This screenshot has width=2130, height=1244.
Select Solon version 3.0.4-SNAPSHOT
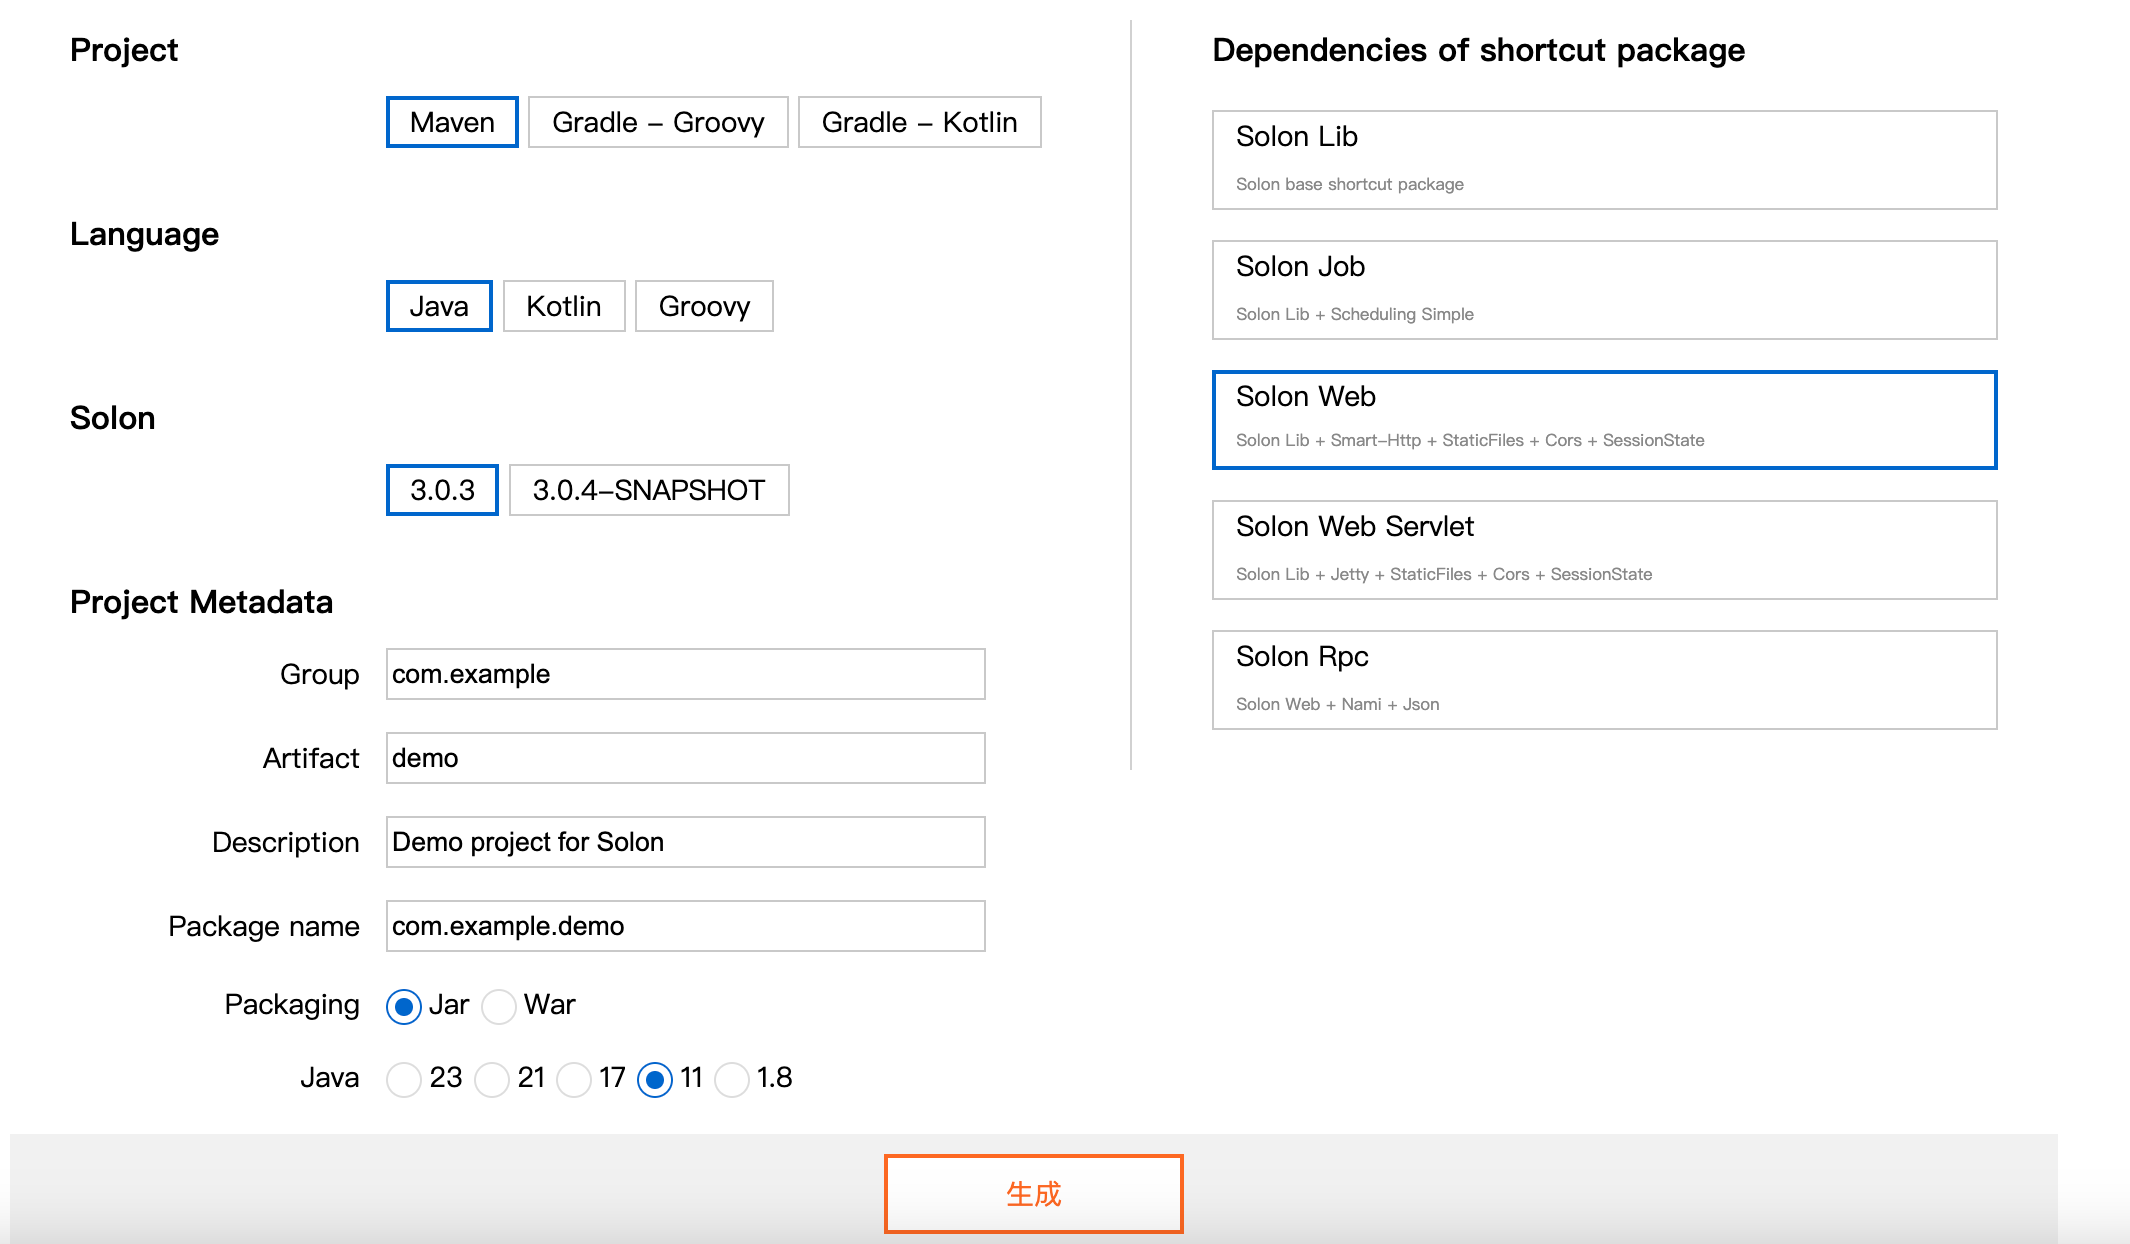[649, 490]
